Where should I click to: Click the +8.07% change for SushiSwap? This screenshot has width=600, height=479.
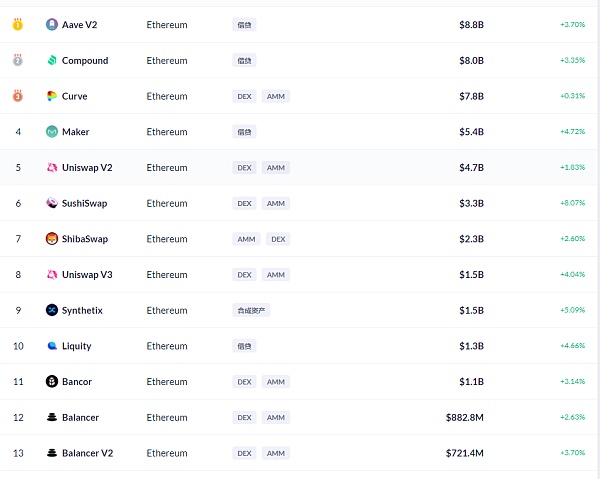tap(573, 204)
